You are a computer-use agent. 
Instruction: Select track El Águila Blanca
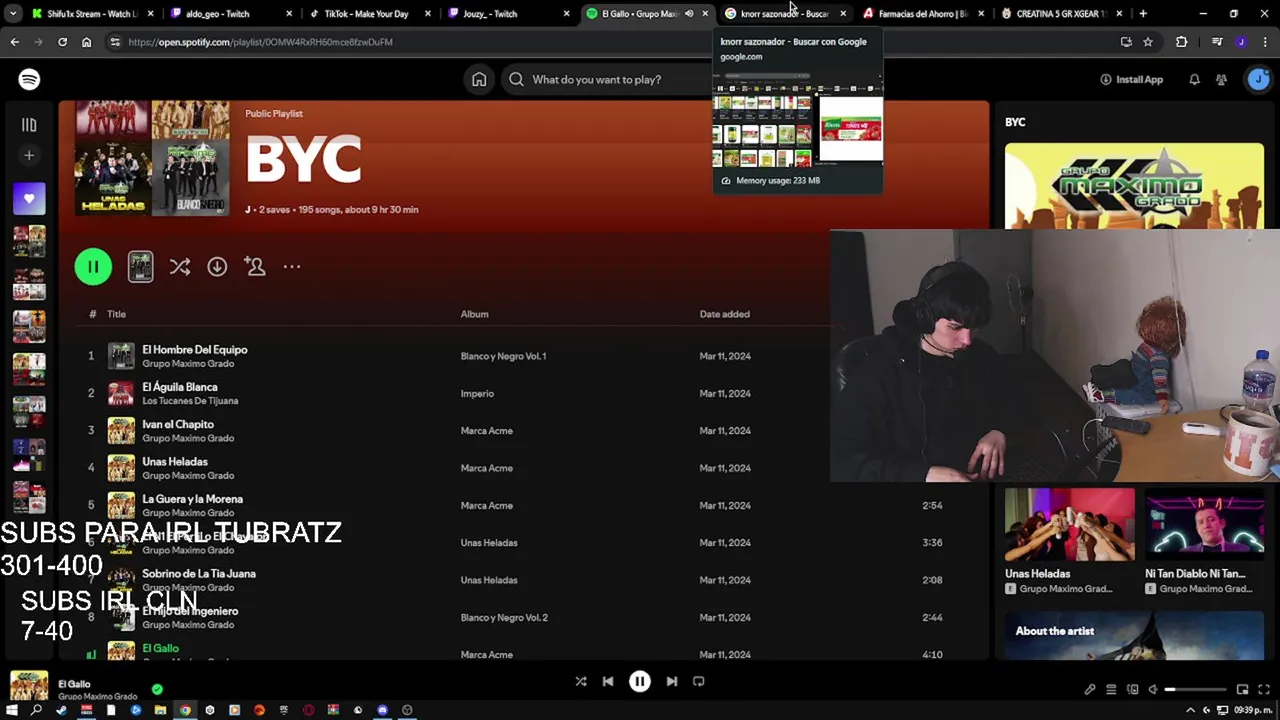[x=179, y=386]
